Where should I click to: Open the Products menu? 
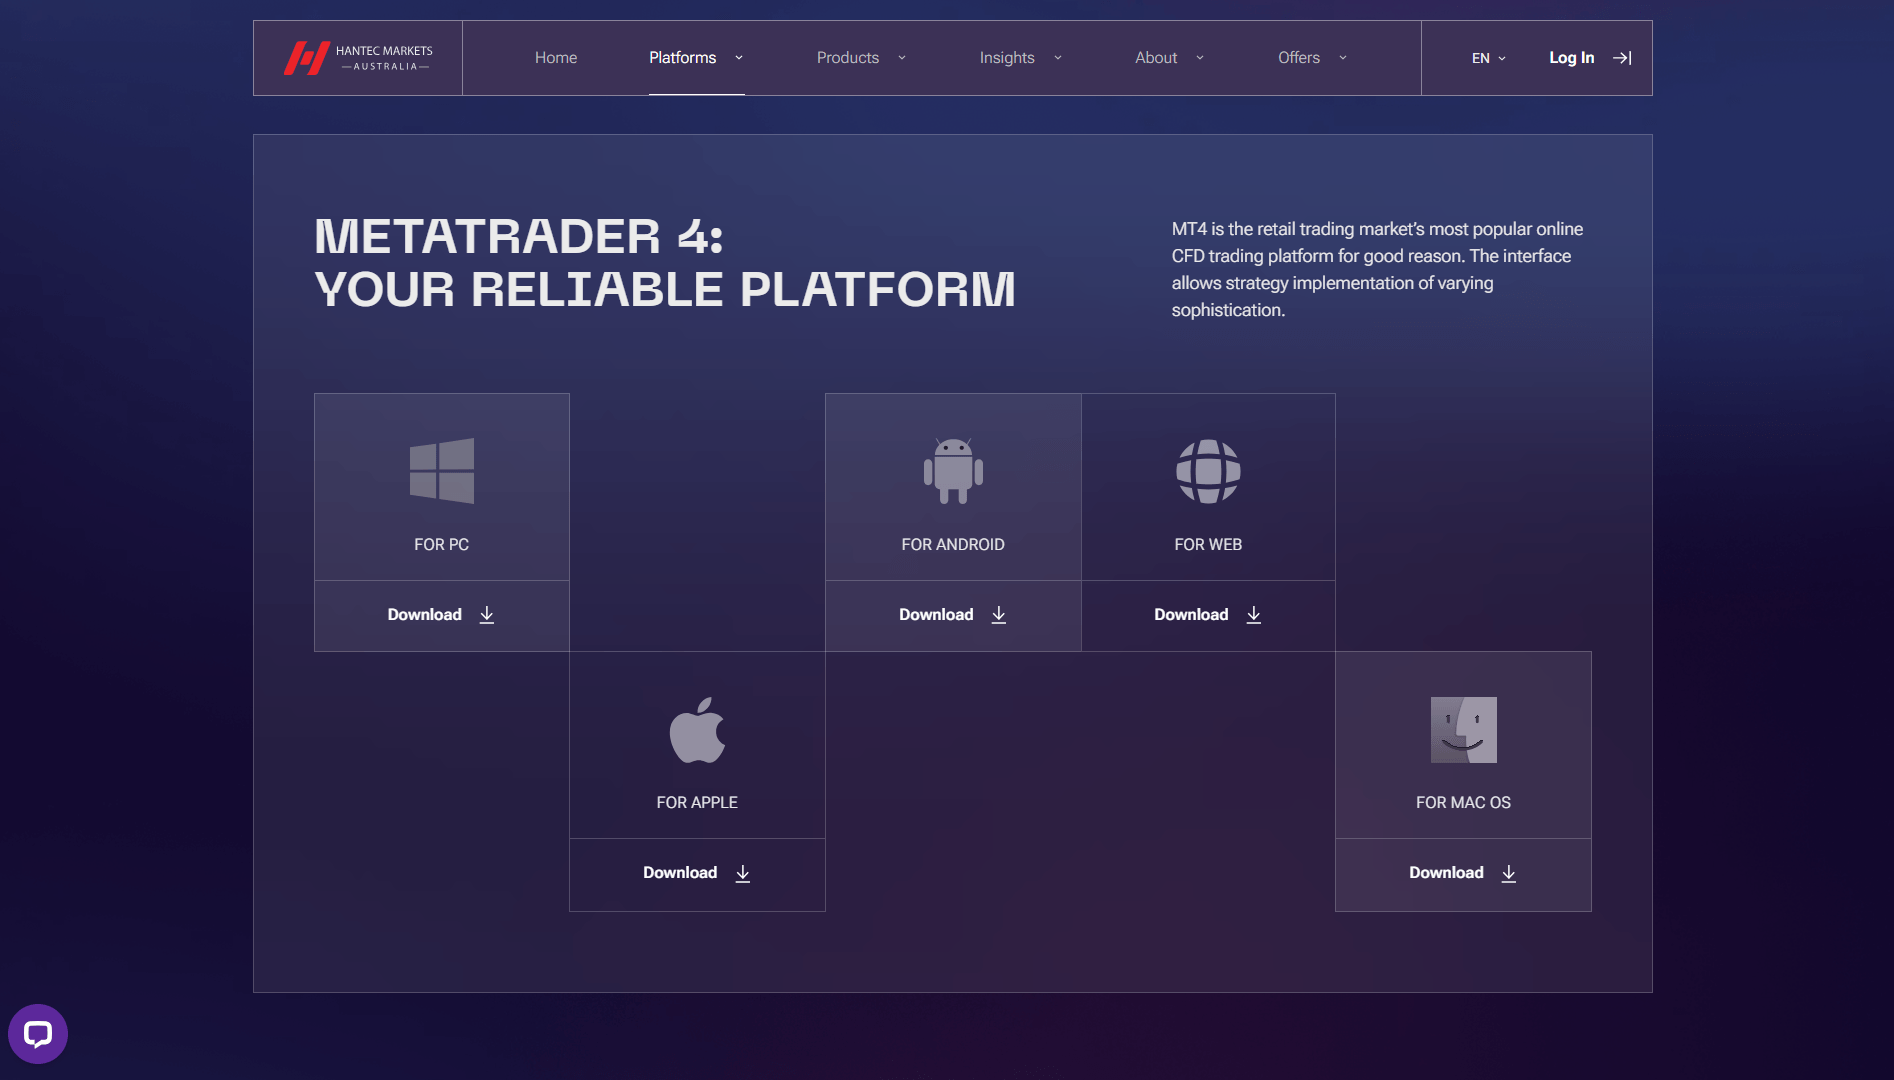pyautogui.click(x=848, y=58)
